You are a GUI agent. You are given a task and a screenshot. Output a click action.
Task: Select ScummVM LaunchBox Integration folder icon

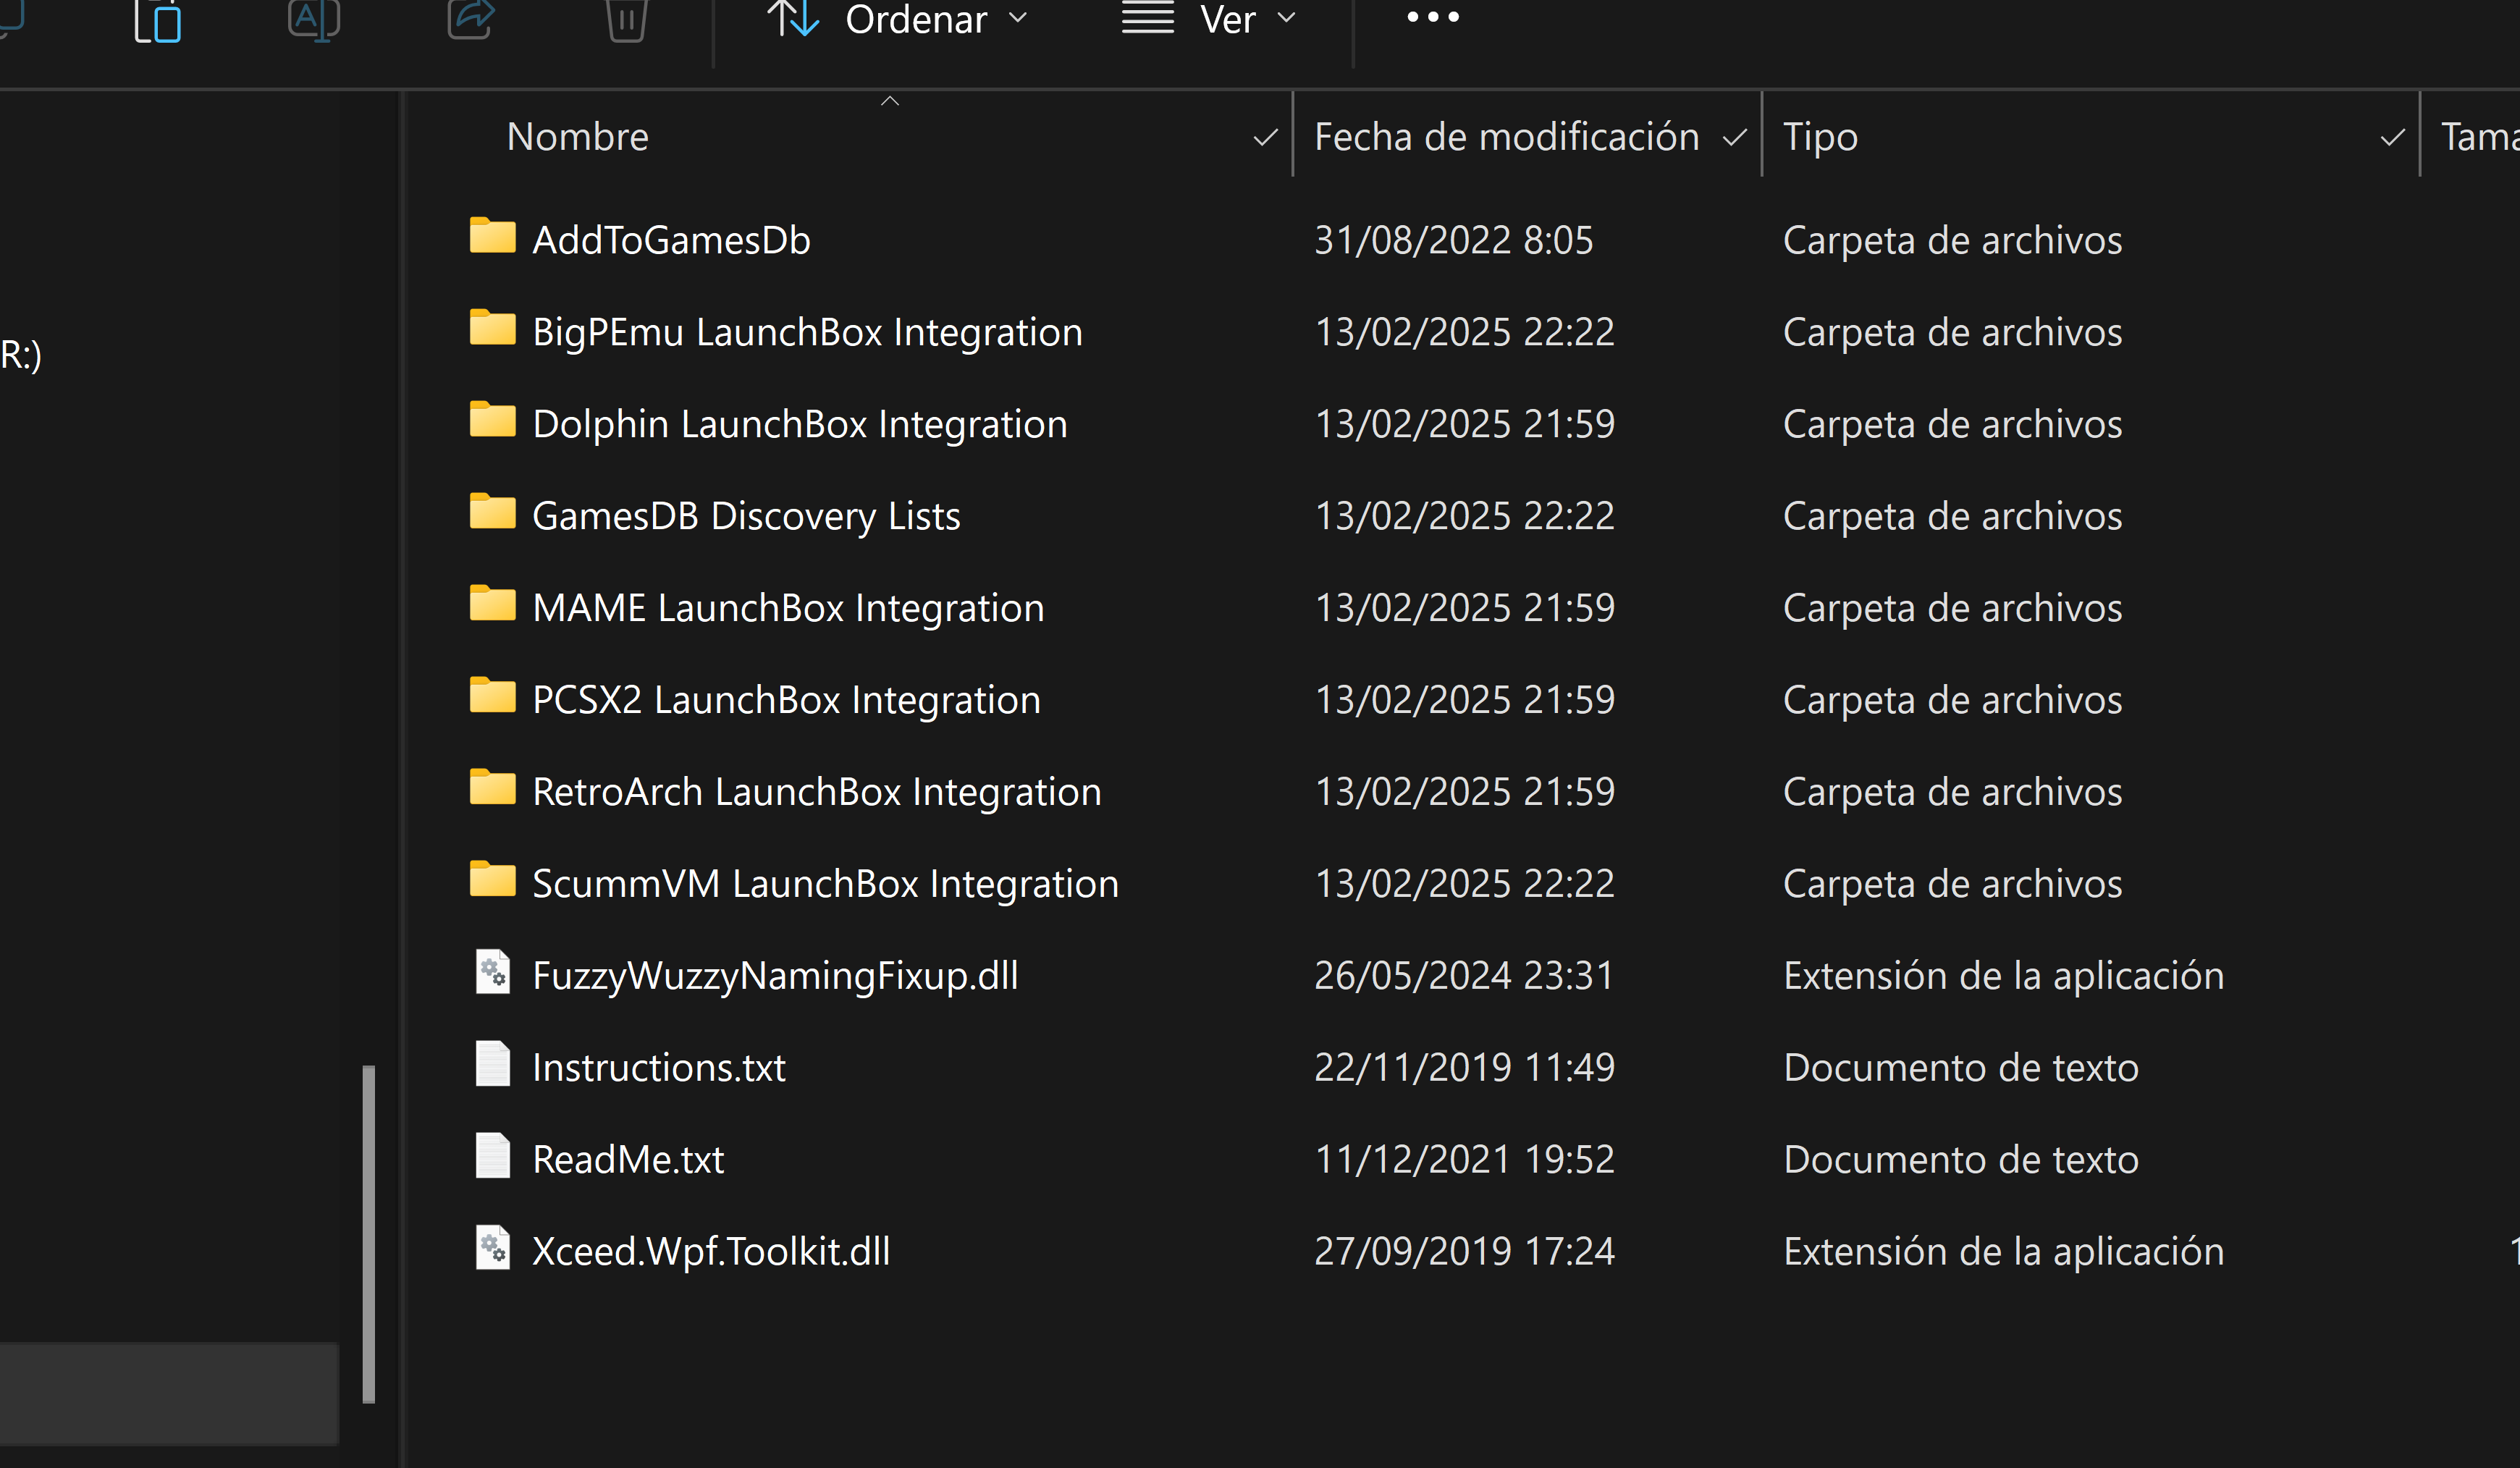pos(492,880)
